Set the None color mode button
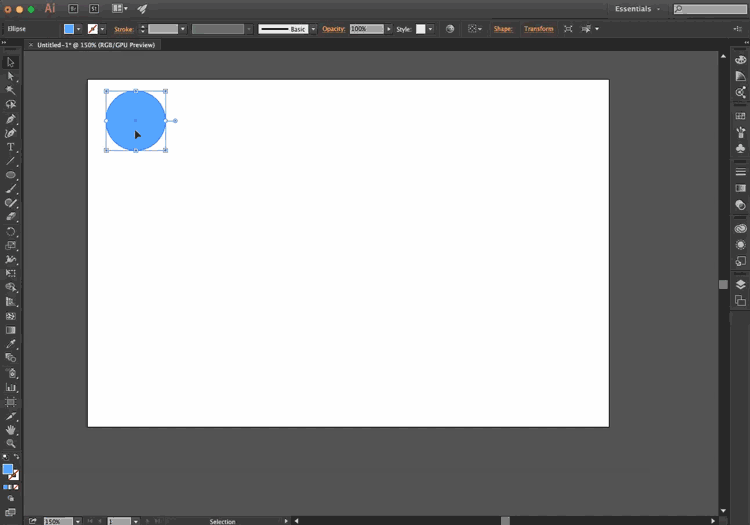The image size is (750, 525). [x=16, y=487]
